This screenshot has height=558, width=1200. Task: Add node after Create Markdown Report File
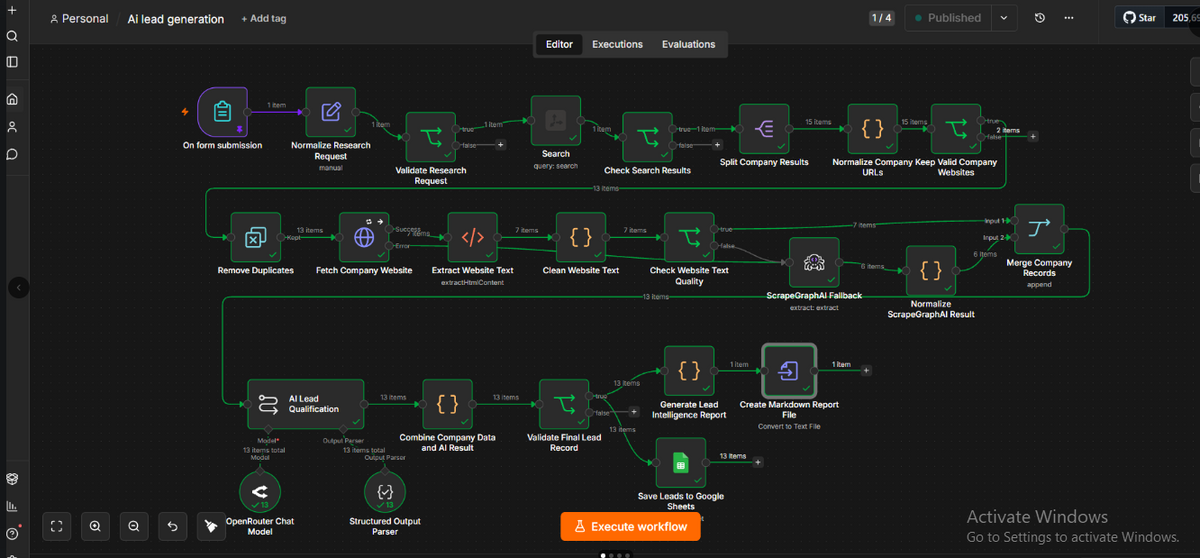click(x=866, y=370)
